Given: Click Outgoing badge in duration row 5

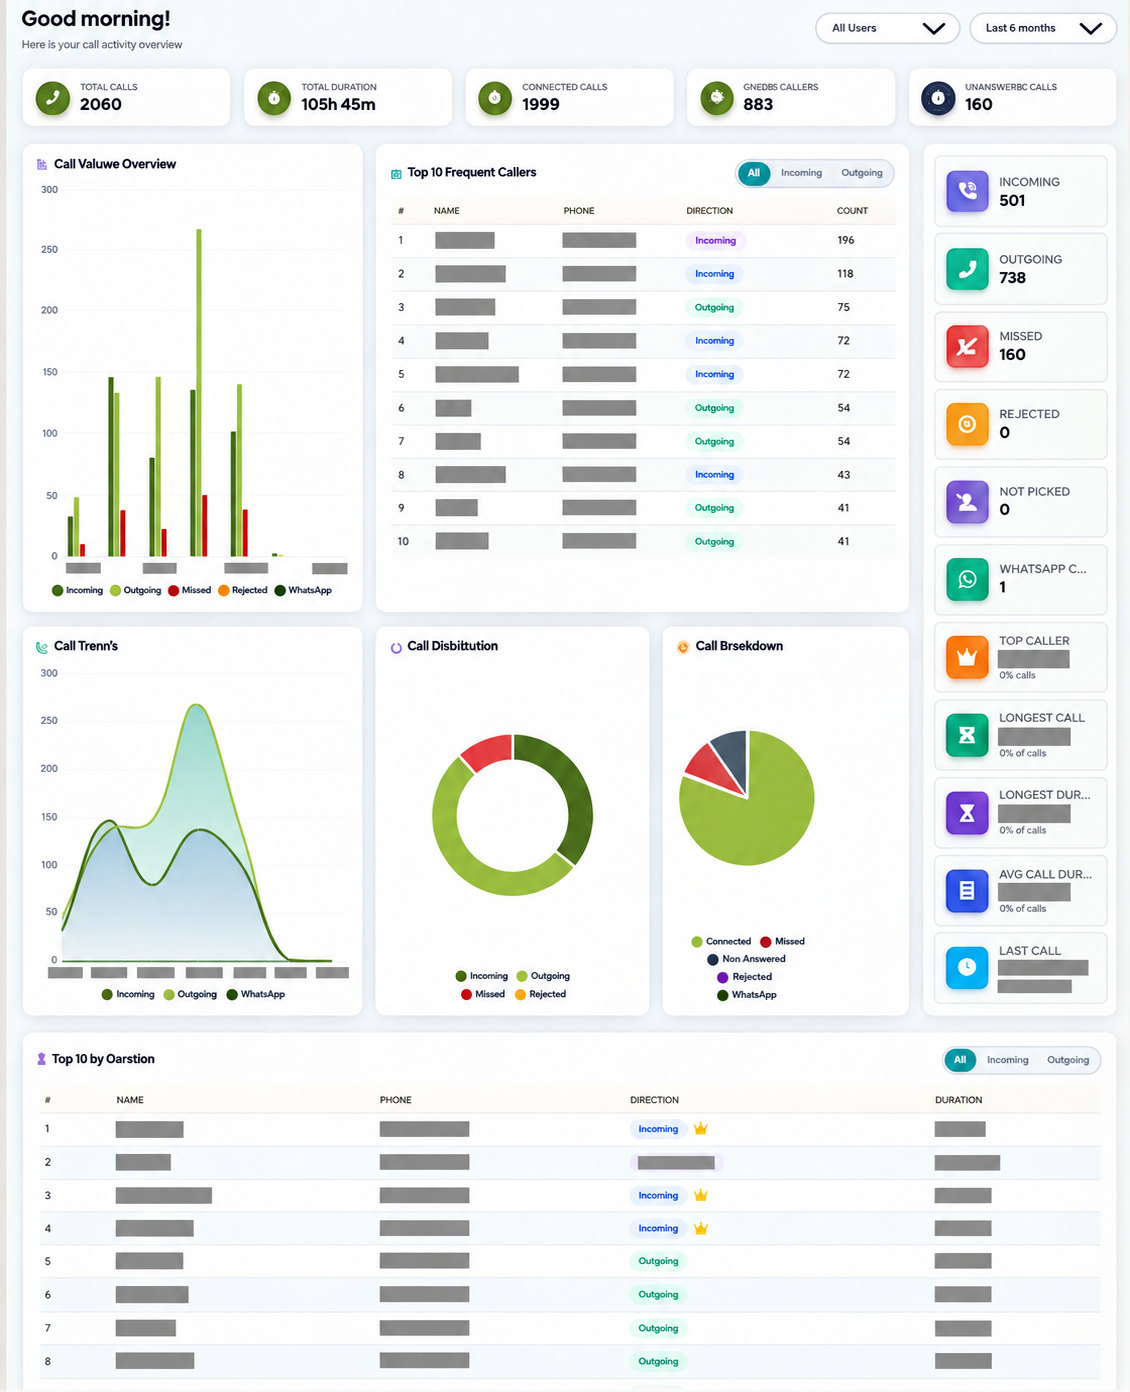Looking at the screenshot, I should 658,1261.
